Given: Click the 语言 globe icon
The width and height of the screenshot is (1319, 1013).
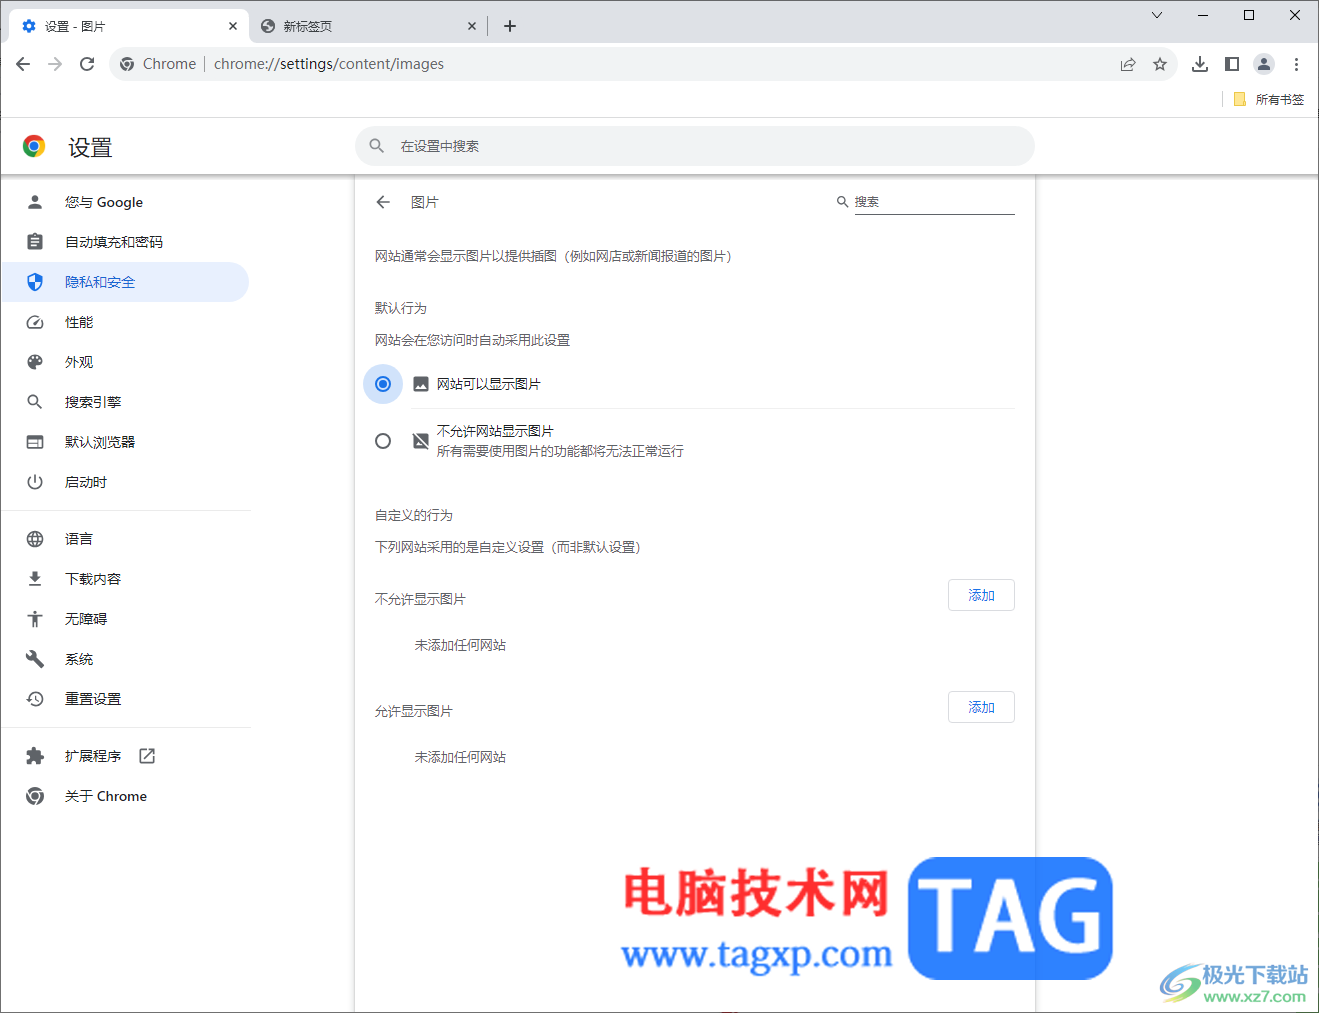Looking at the screenshot, I should [35, 539].
